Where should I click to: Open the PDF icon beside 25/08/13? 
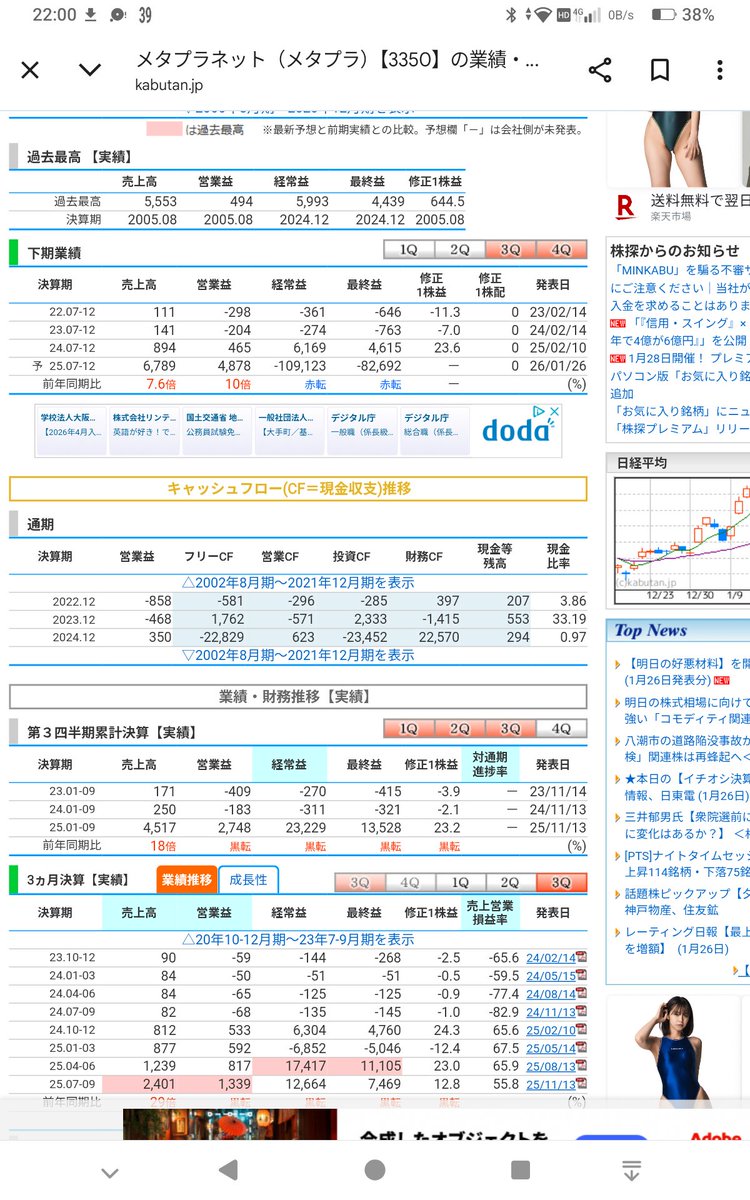click(x=581, y=1066)
